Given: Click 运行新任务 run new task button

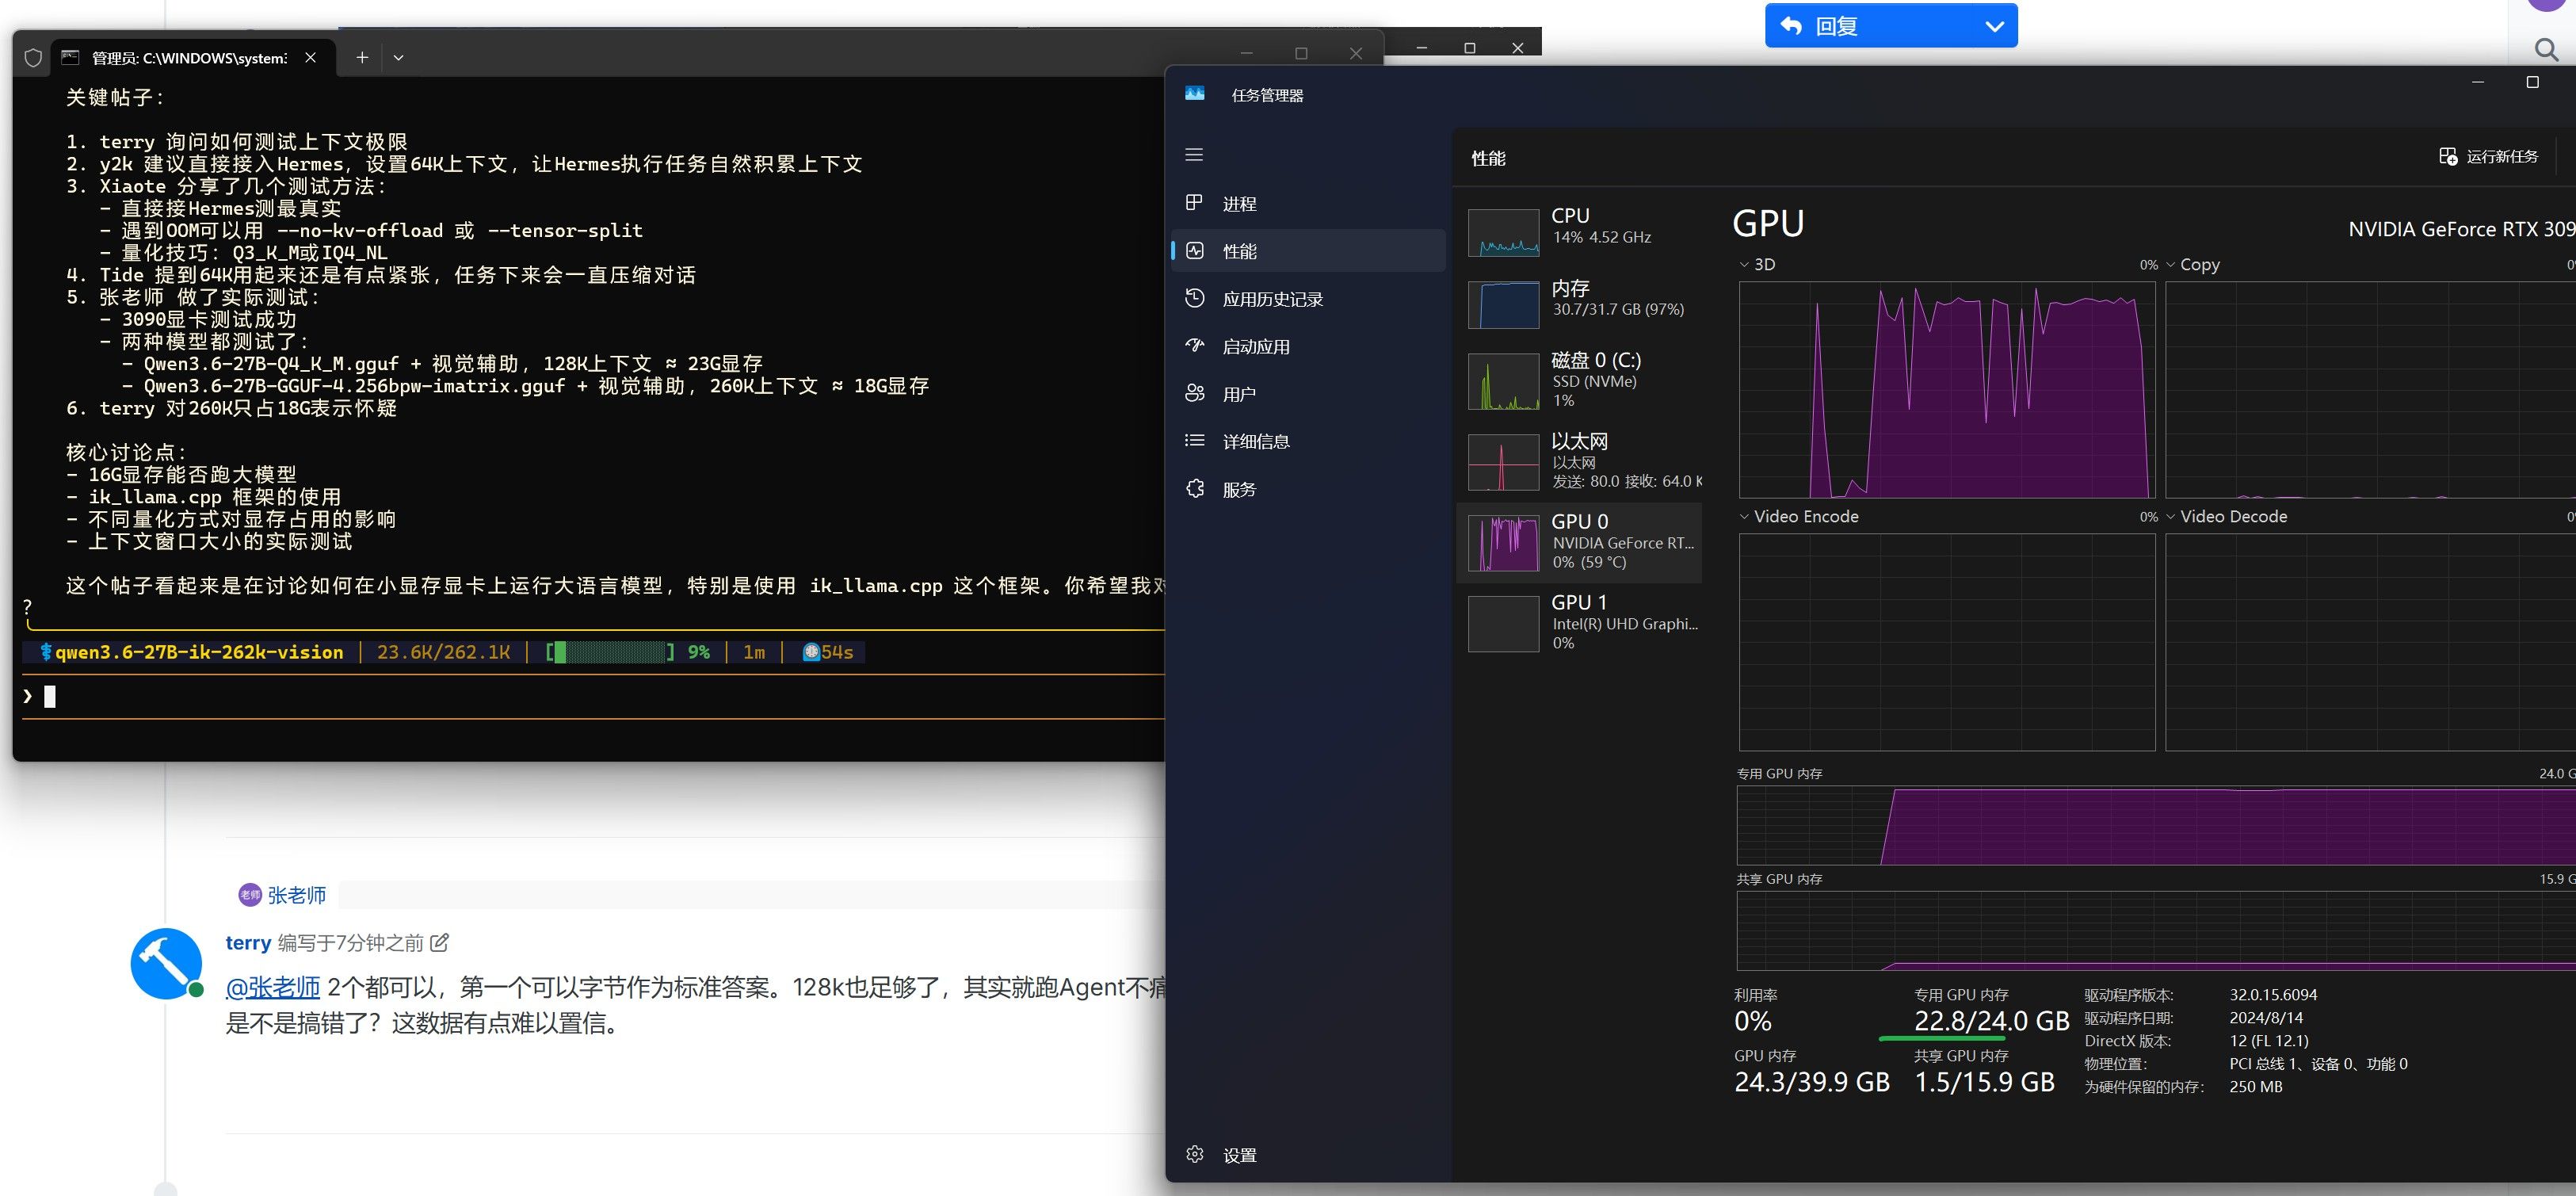Looking at the screenshot, I should (2489, 157).
